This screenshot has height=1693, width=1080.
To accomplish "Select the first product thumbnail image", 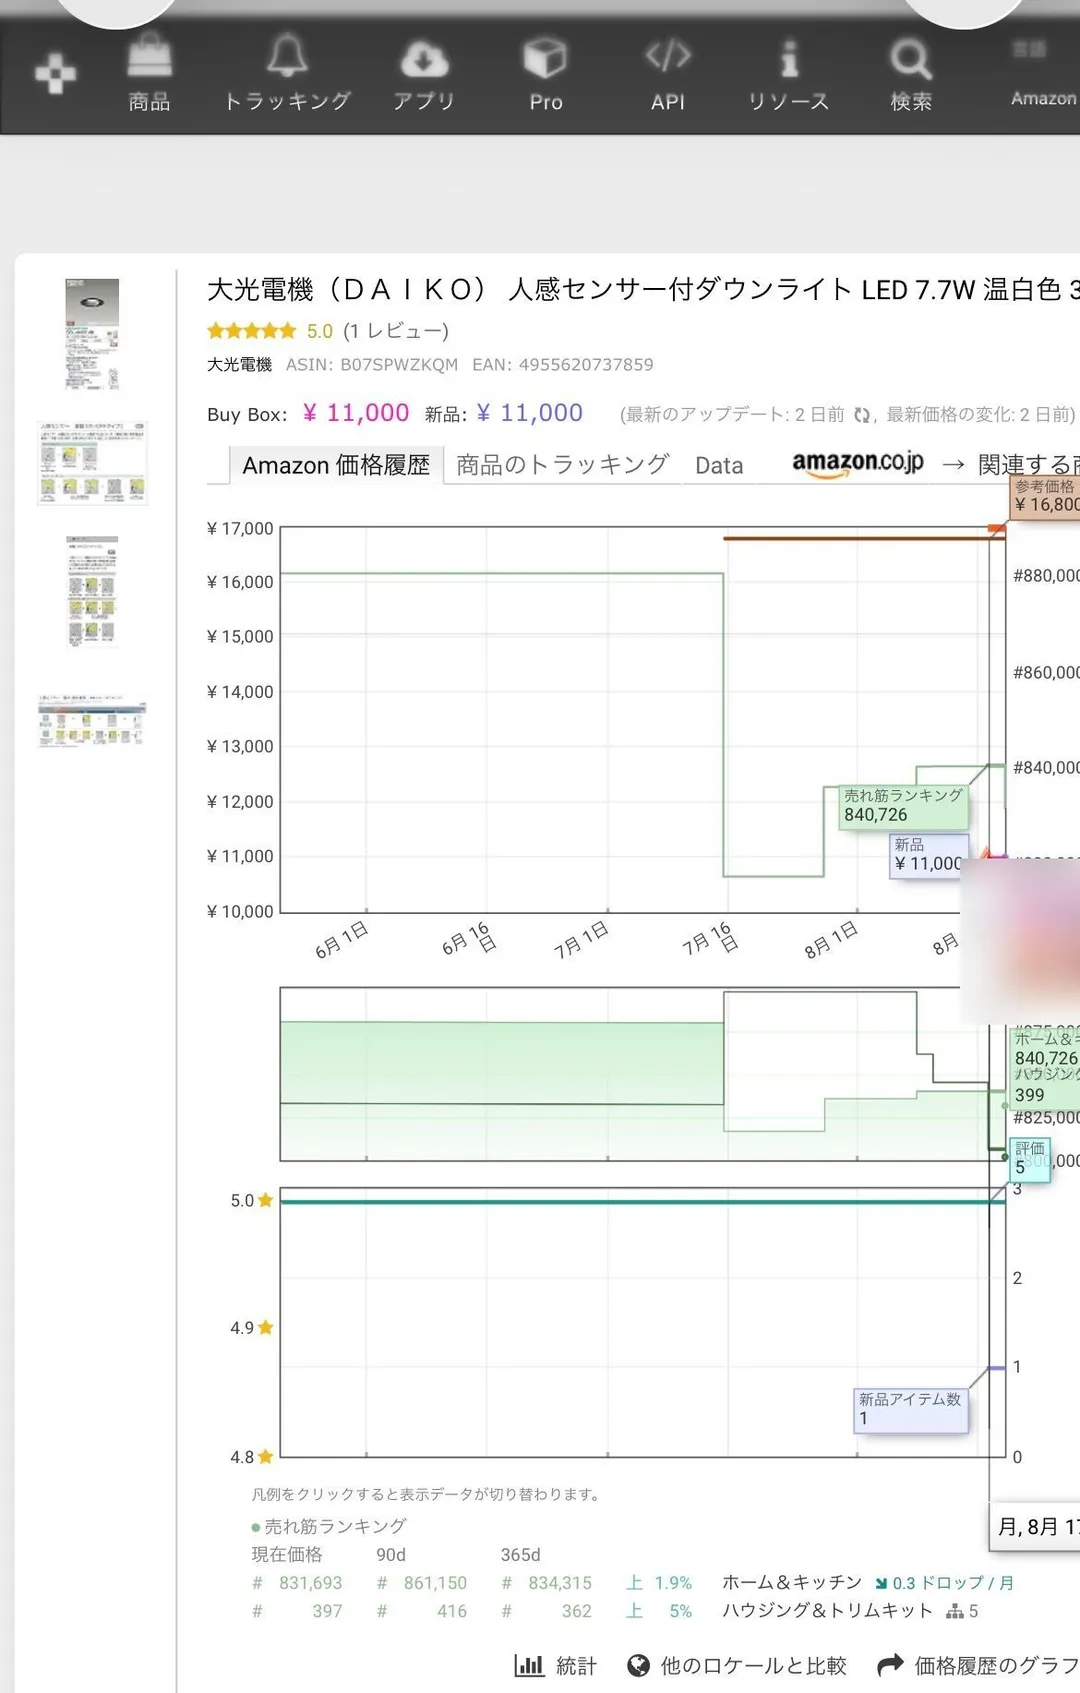I will (x=92, y=334).
